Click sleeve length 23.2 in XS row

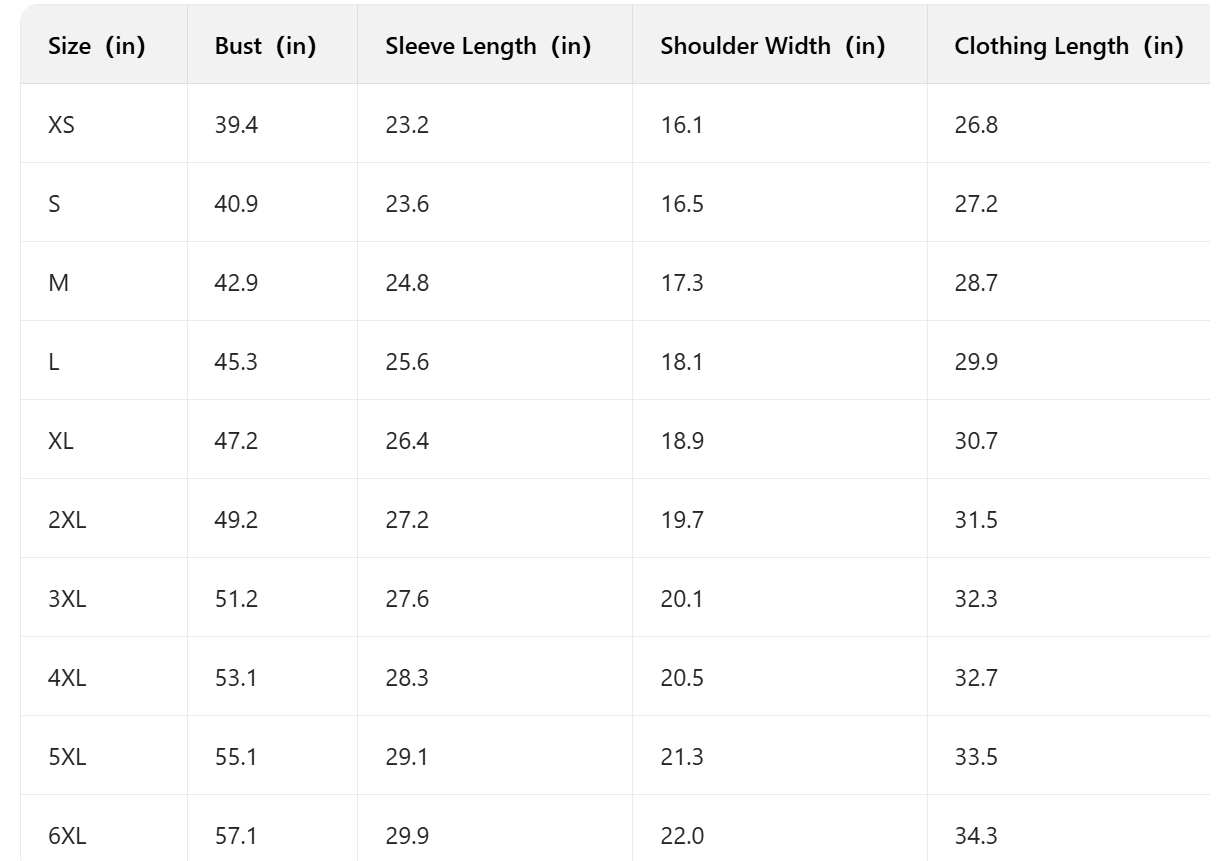tap(407, 125)
